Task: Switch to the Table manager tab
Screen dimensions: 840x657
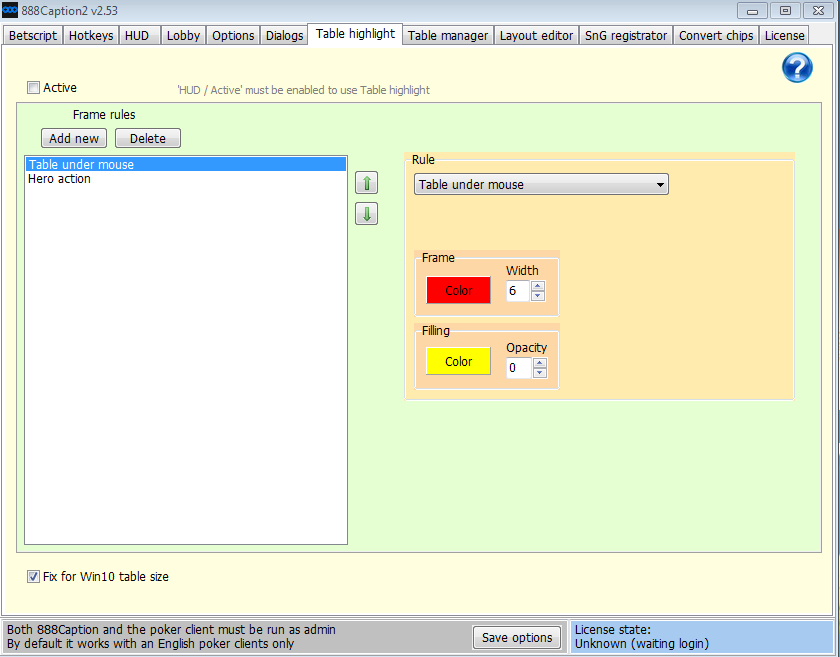Action: coord(447,35)
